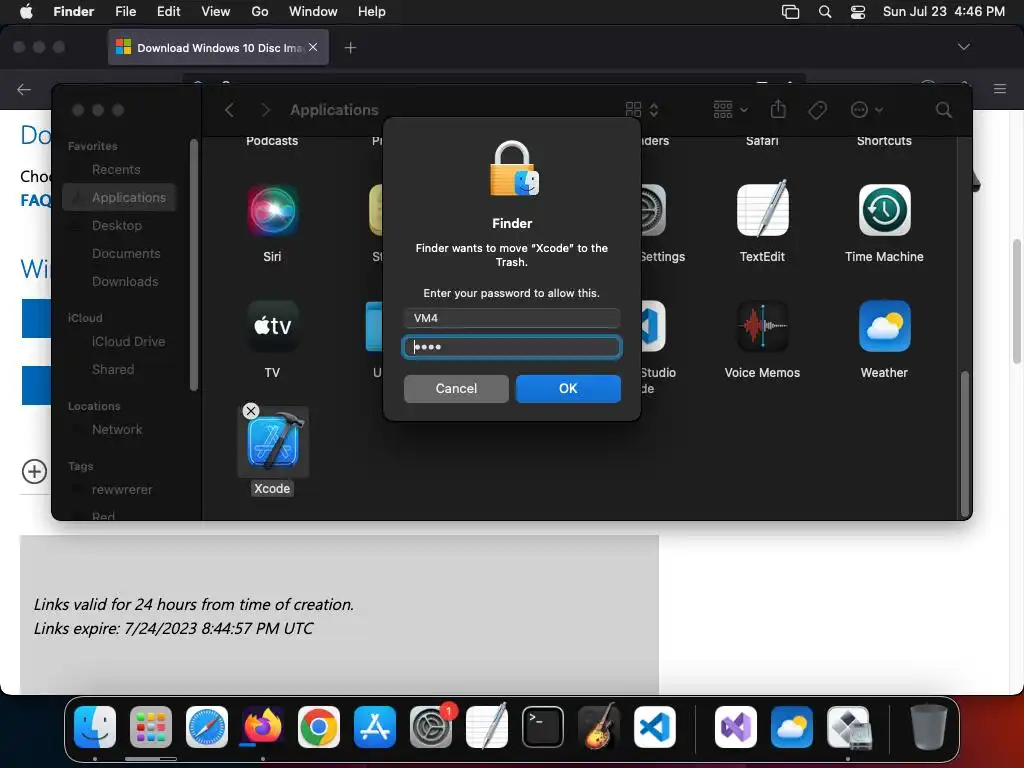Image resolution: width=1024 pixels, height=768 pixels.
Task: Open a new browser tab
Action: click(x=351, y=48)
